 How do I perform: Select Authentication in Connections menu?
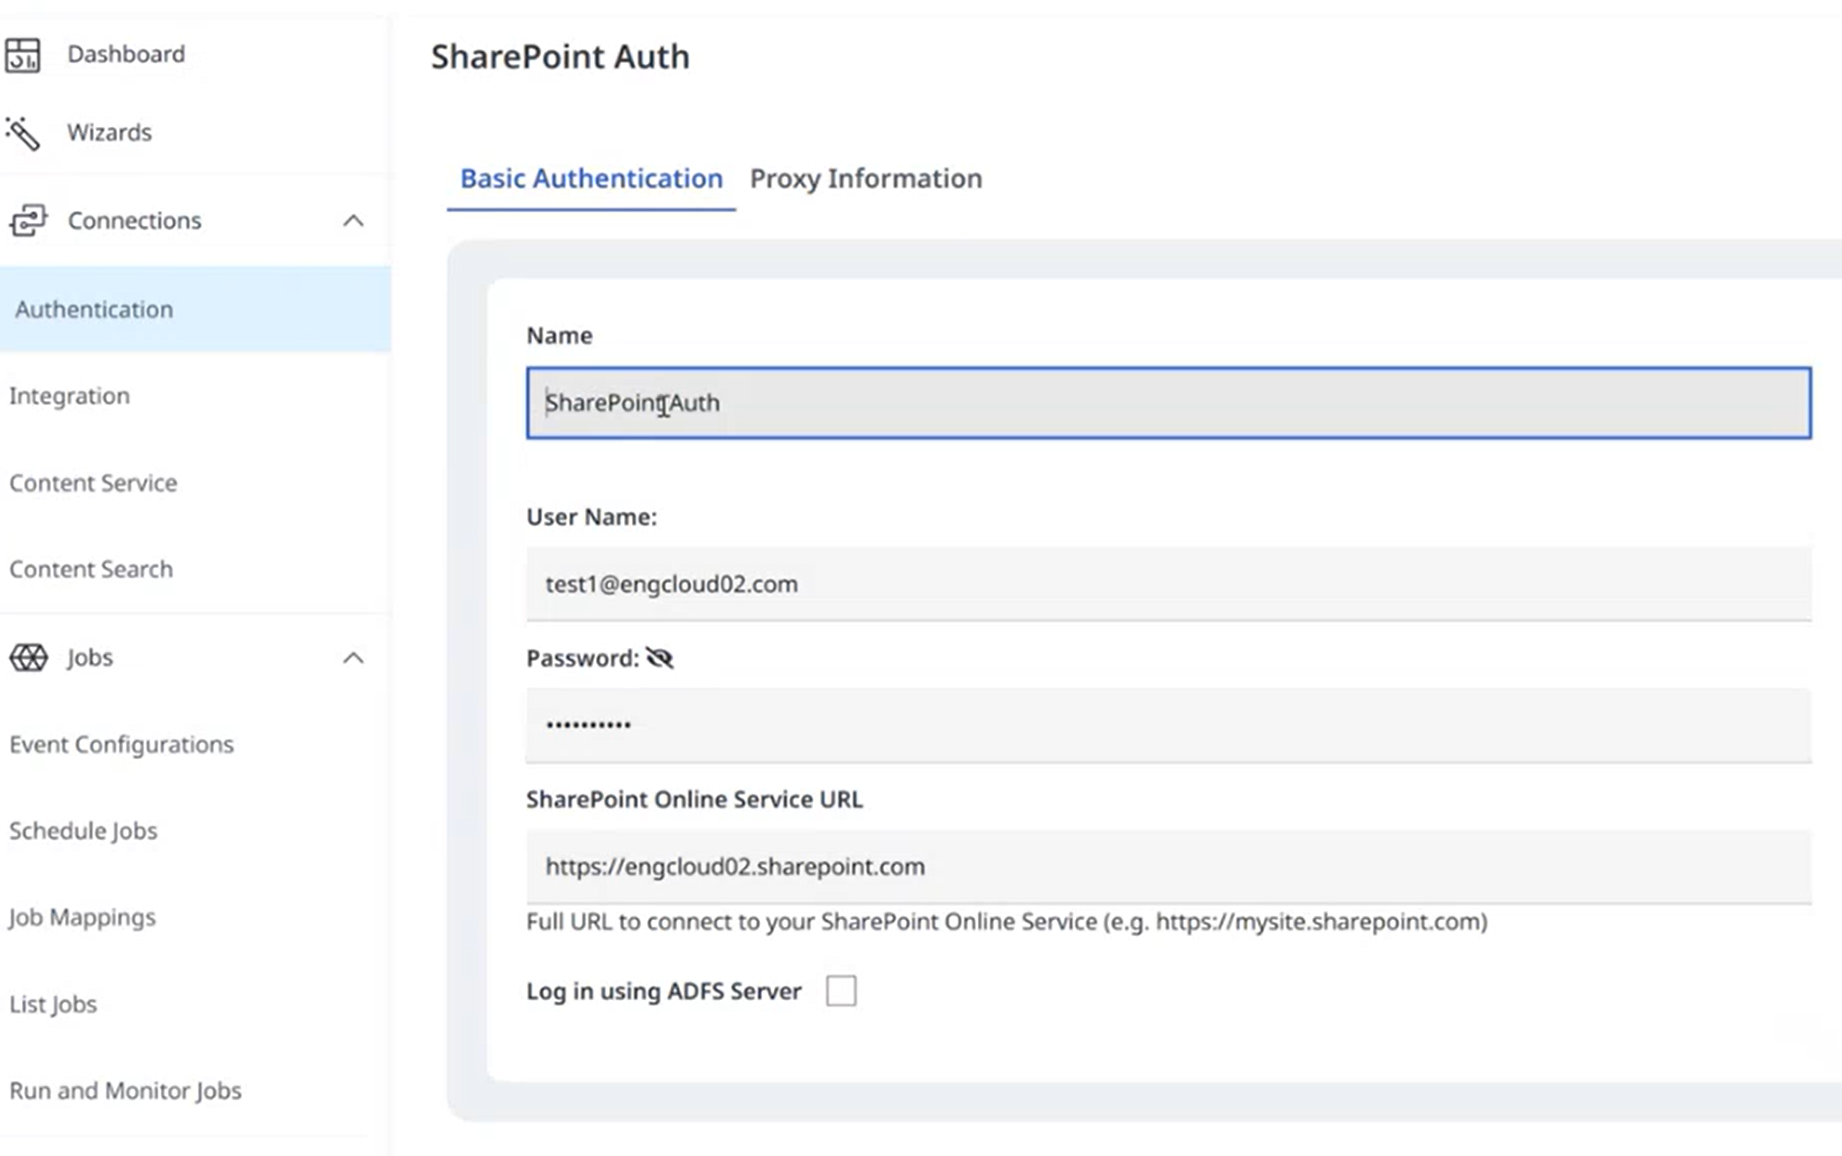click(x=195, y=309)
